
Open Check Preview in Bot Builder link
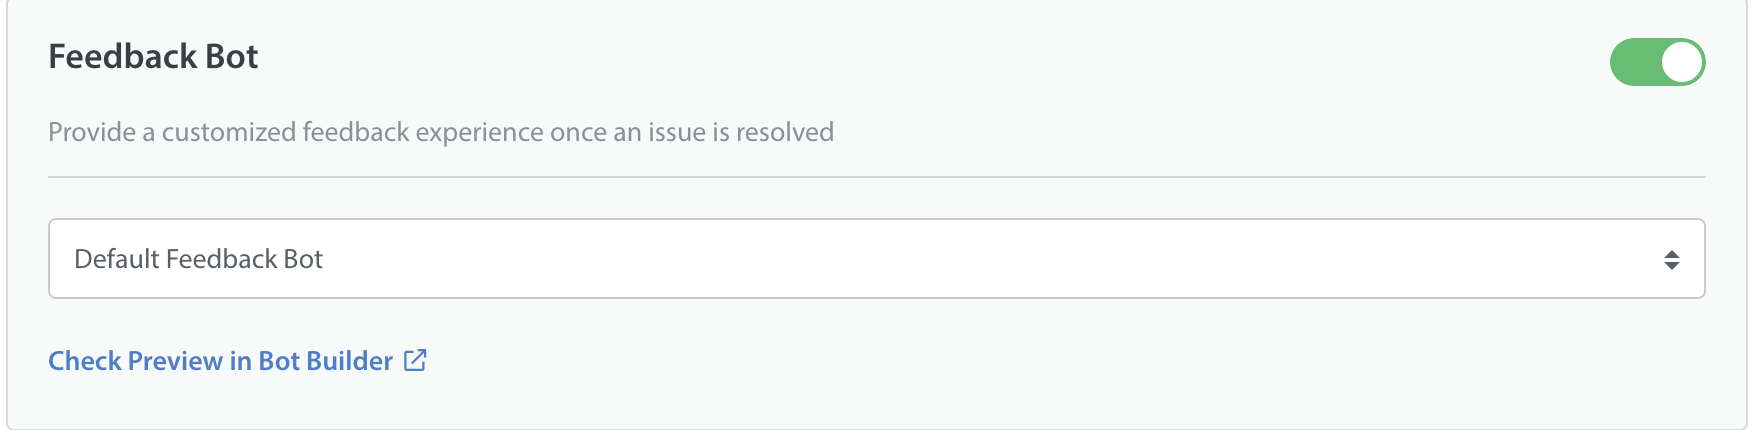(238, 361)
